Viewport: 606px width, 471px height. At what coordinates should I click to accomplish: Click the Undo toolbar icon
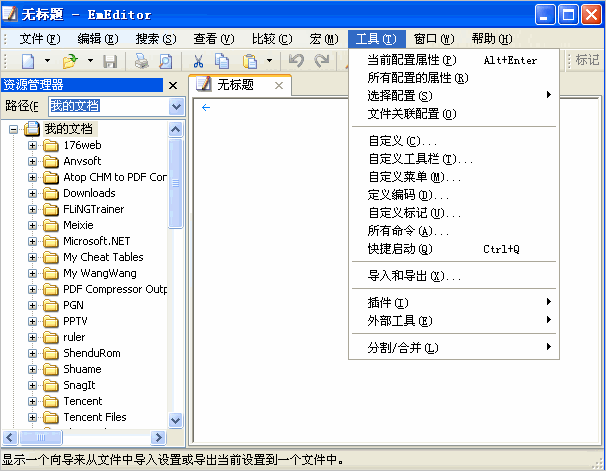click(x=296, y=61)
